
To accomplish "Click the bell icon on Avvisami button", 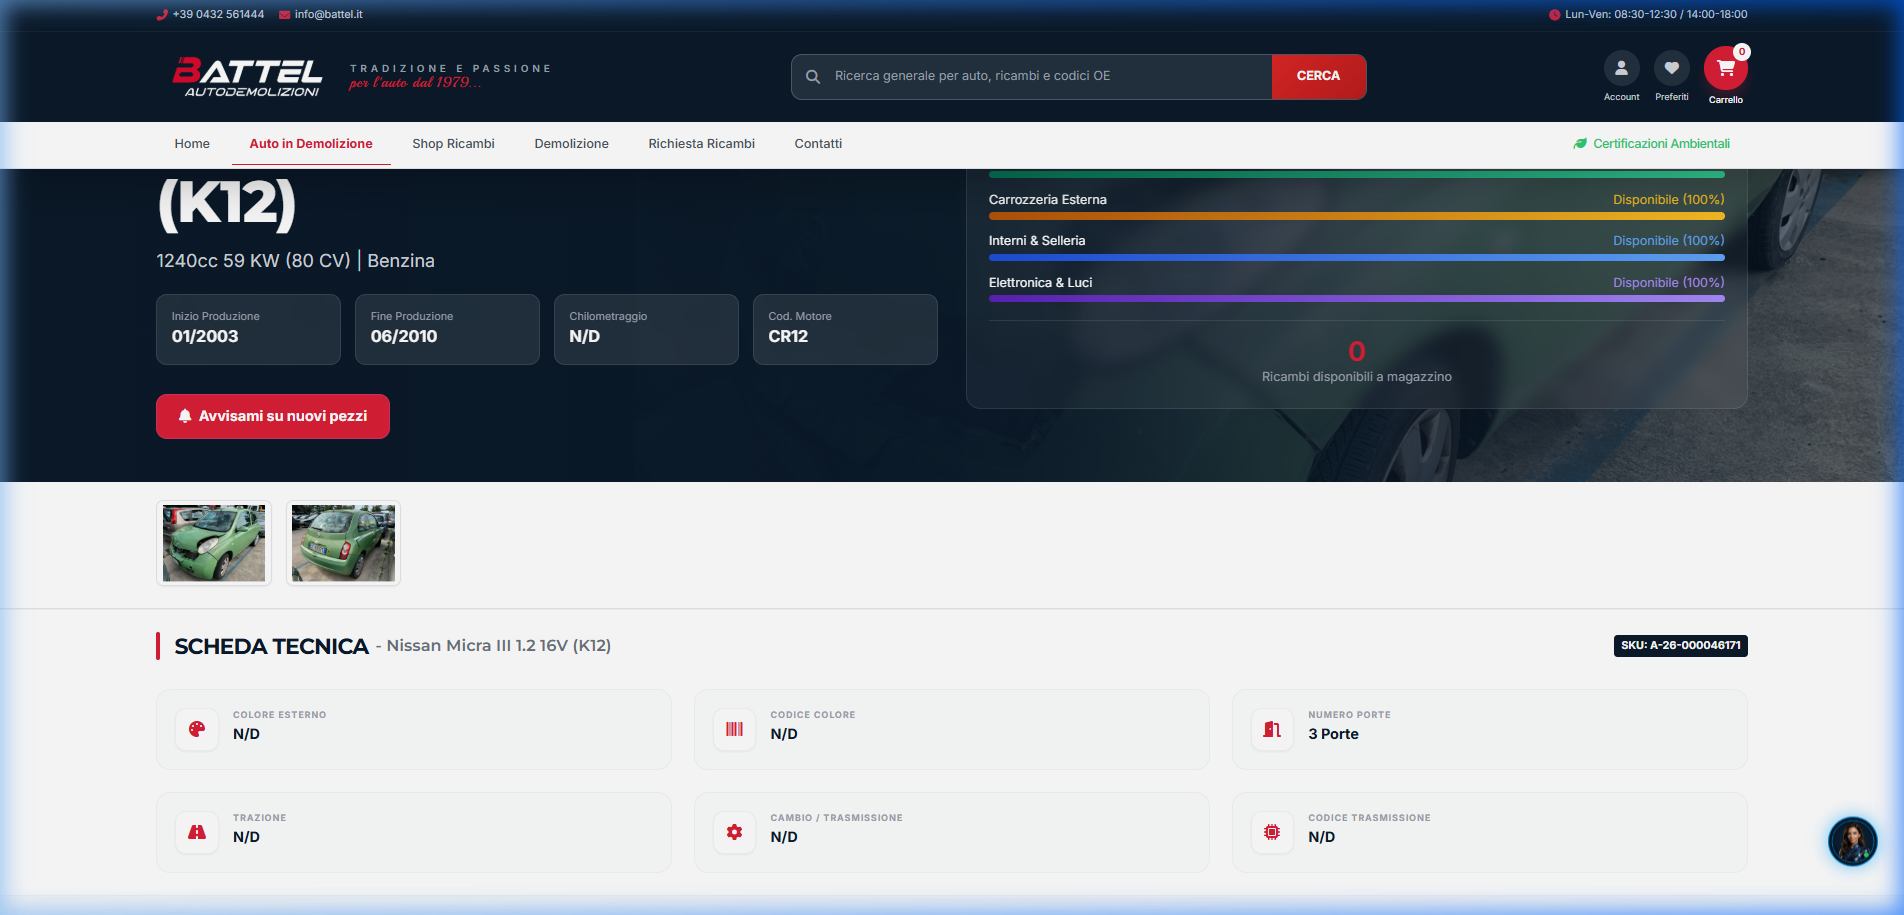I will coord(185,416).
